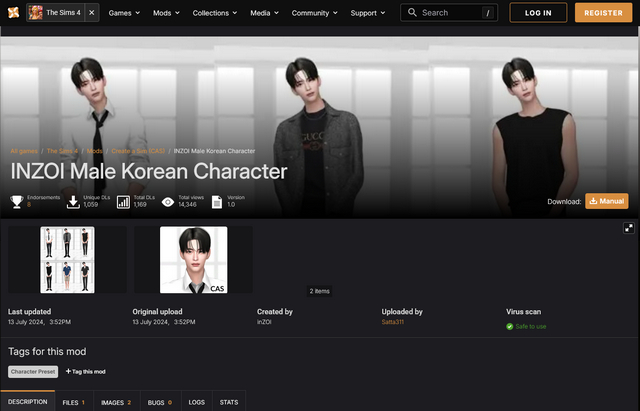Focus the Search input field
This screenshot has height=411, width=640.
[x=449, y=13]
